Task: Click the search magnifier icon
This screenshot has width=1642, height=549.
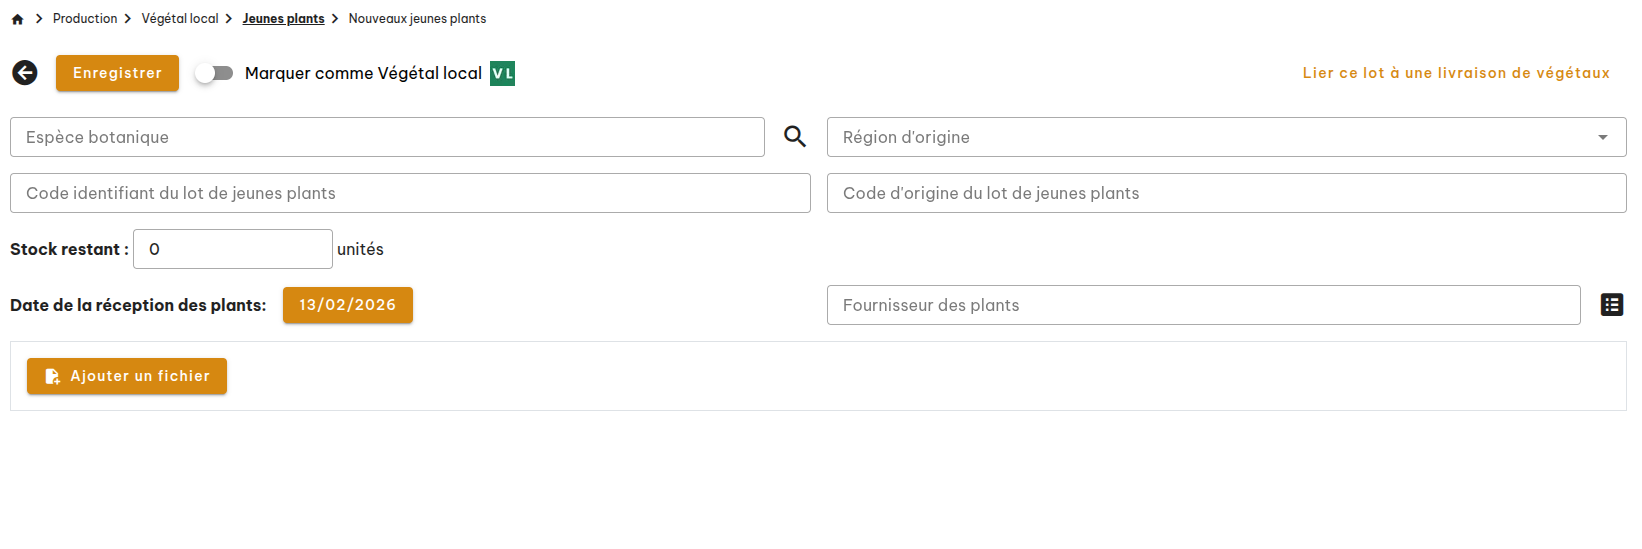Action: click(795, 137)
